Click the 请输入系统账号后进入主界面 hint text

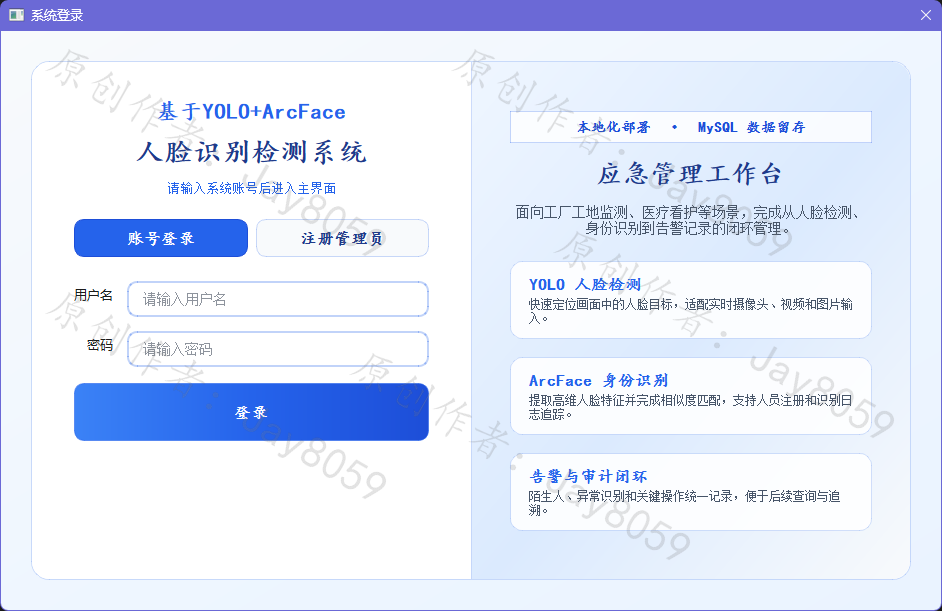[251, 188]
